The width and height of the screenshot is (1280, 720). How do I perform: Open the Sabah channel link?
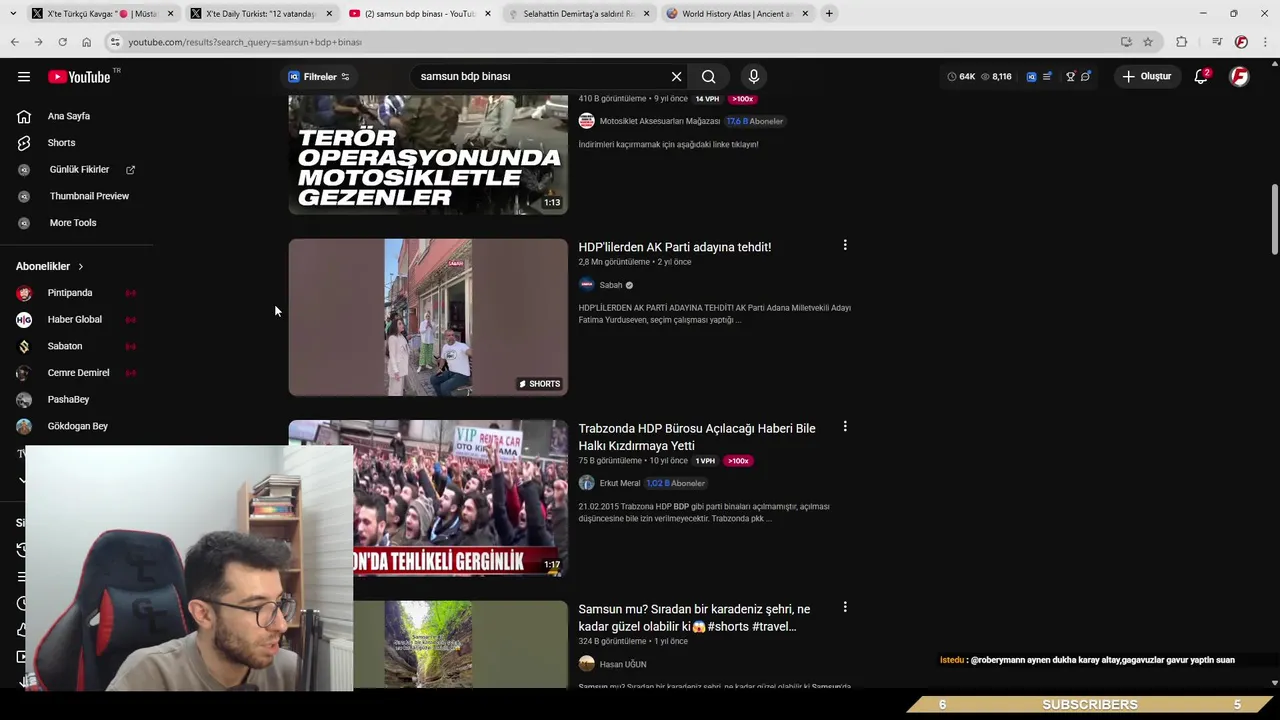611,285
